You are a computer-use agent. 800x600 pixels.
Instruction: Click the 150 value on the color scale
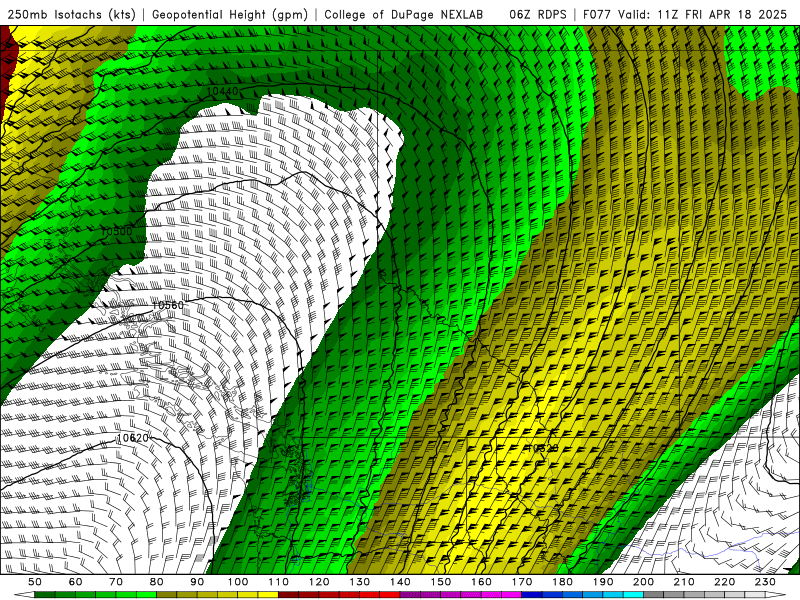click(440, 582)
